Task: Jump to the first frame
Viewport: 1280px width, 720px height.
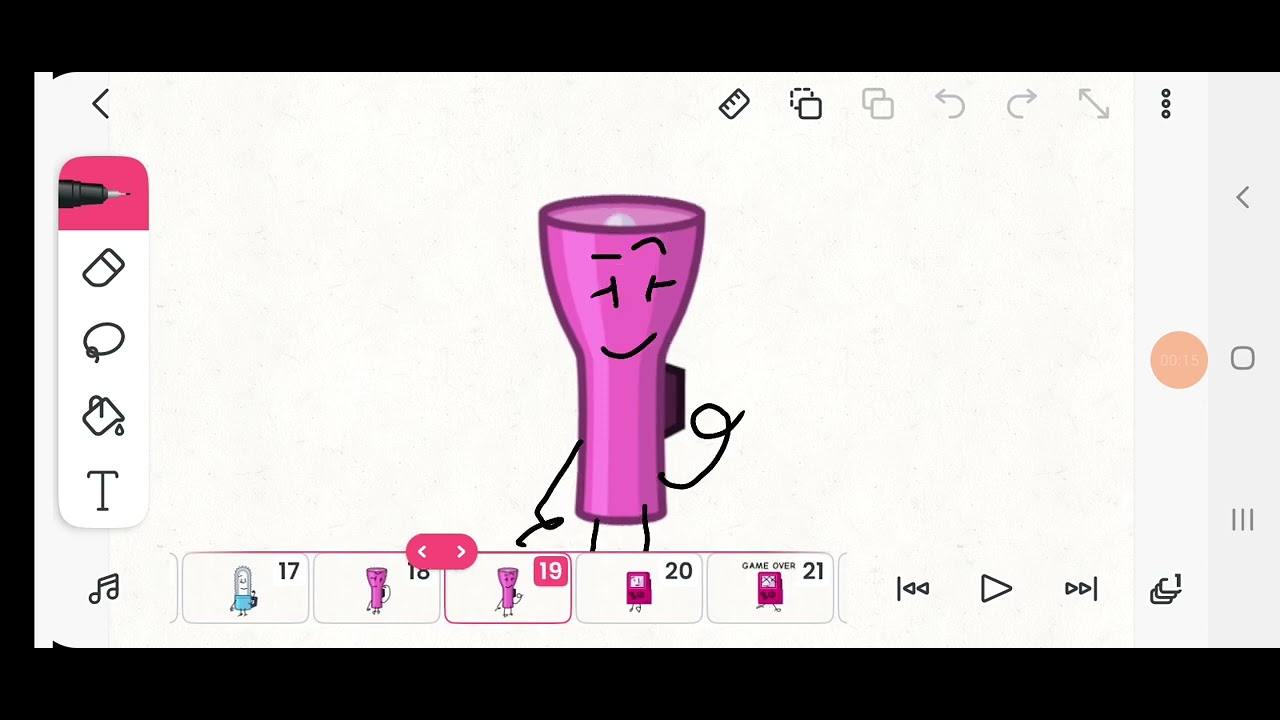Action: [x=913, y=589]
